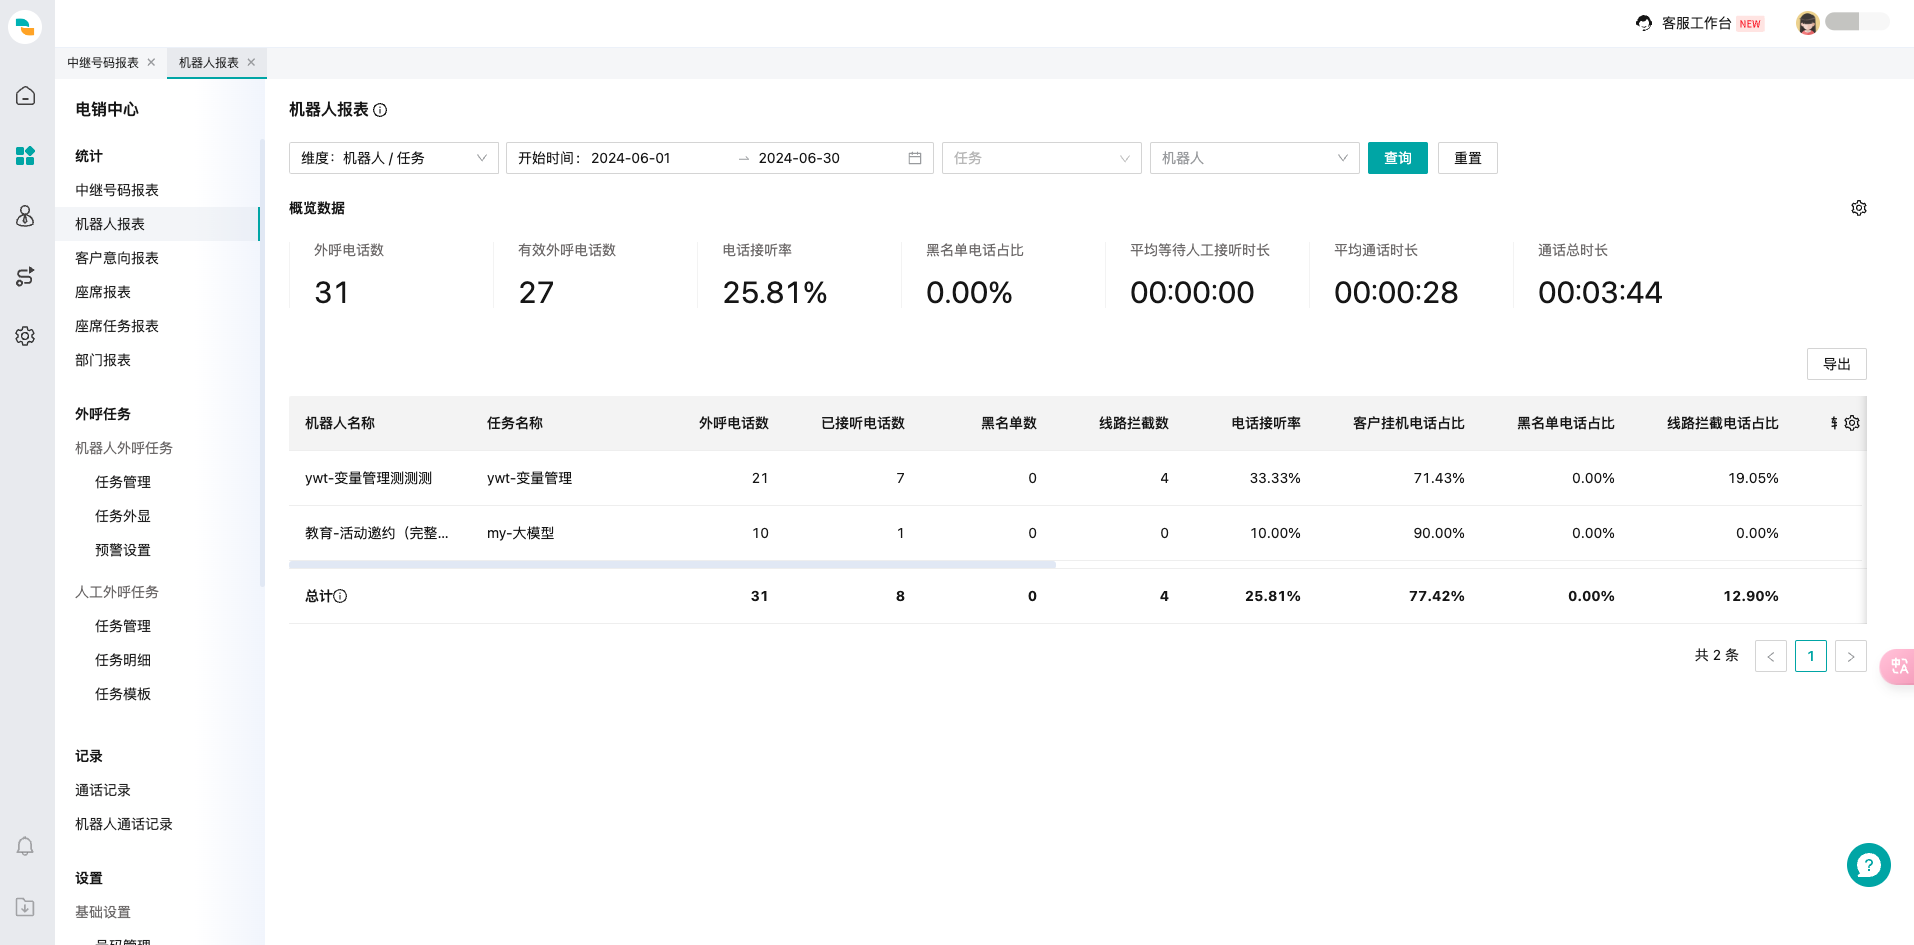Image resolution: width=1914 pixels, height=945 pixels.
Task: Open the home icon in left rail
Action: (25, 96)
